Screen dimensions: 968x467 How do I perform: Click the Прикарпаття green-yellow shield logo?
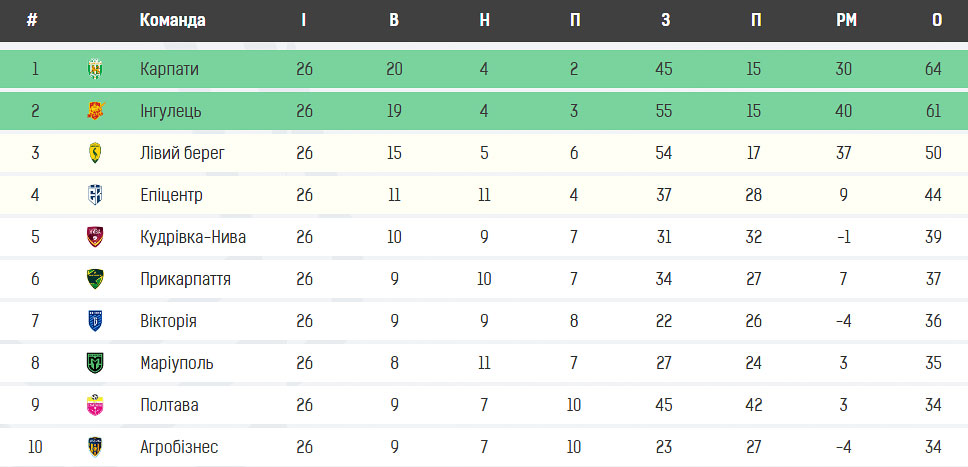point(95,279)
